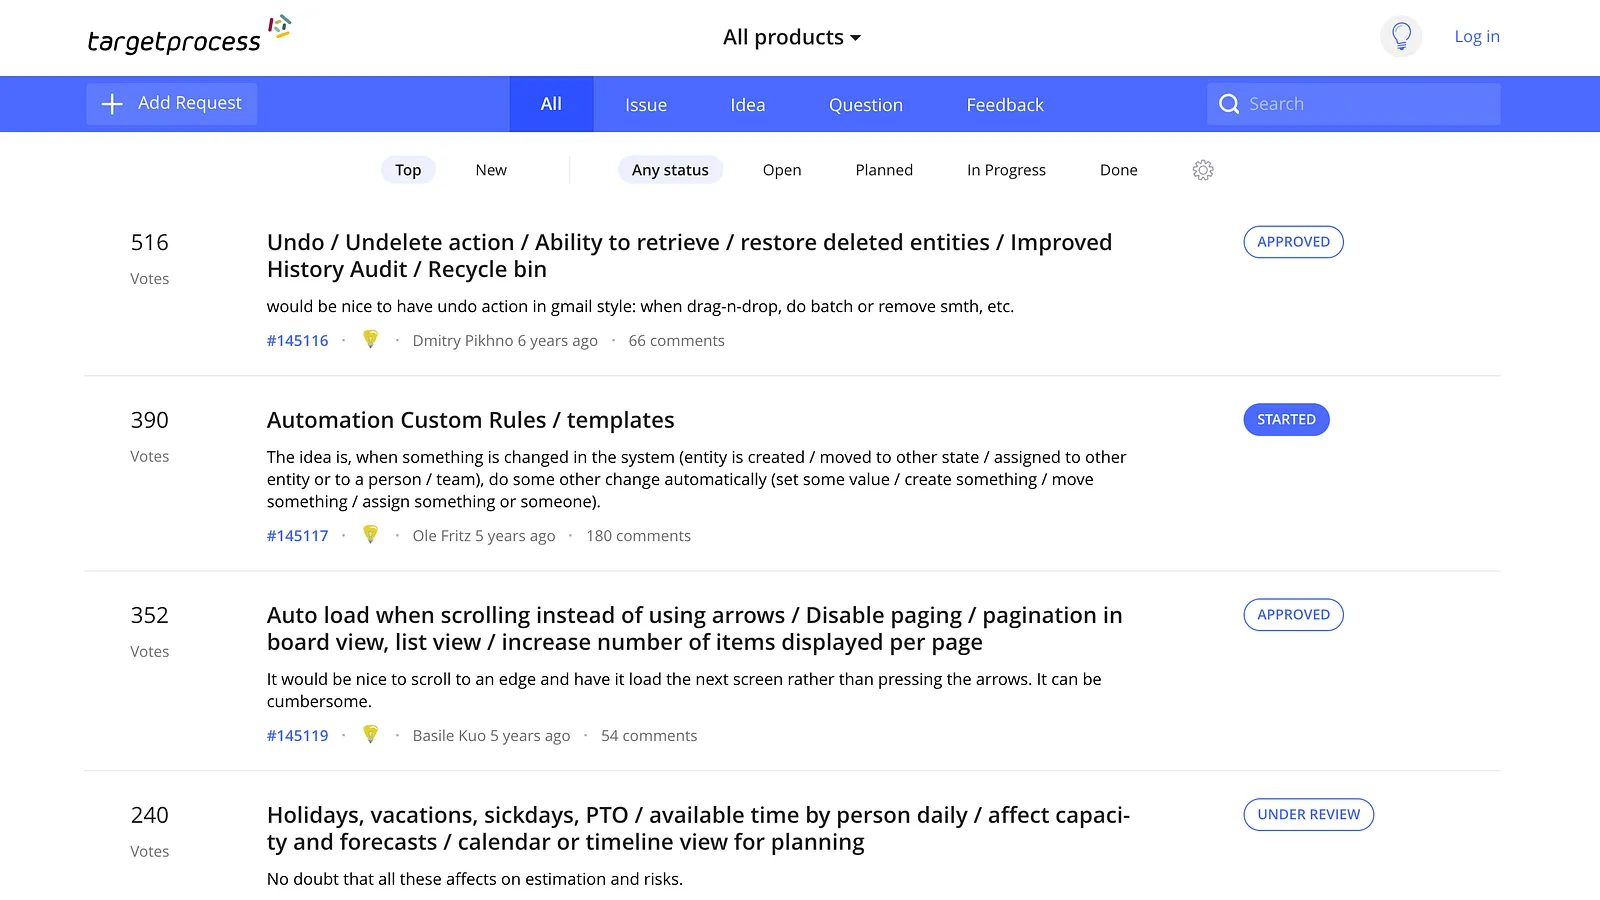Click the STARTED status badge
This screenshot has width=1600, height=900.
(1286, 420)
